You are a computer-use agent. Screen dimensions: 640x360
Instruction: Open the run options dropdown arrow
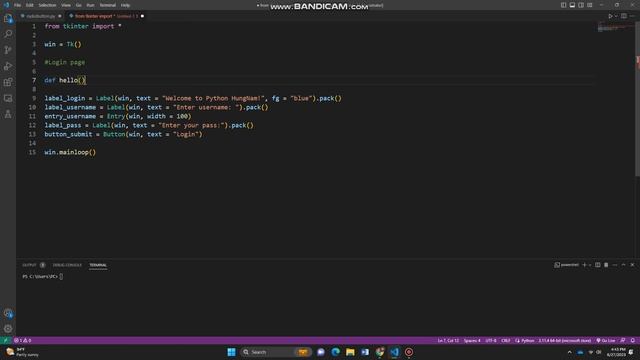(616, 16)
